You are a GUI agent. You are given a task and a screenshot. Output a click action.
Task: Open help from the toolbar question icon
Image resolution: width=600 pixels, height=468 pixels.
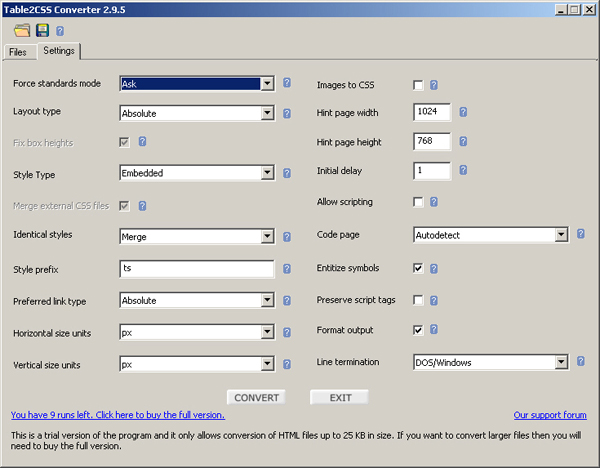(x=60, y=31)
